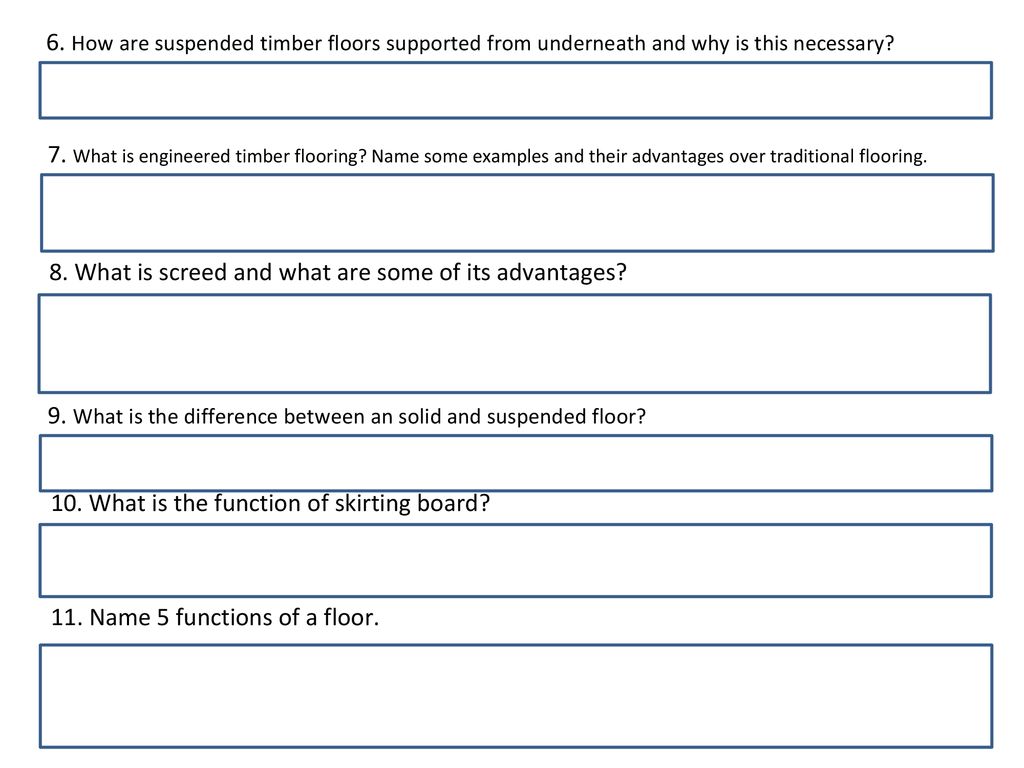Screen dimensions: 1024x768
Task: Click the answer box under engineered timber flooring
Action: pos(517,212)
